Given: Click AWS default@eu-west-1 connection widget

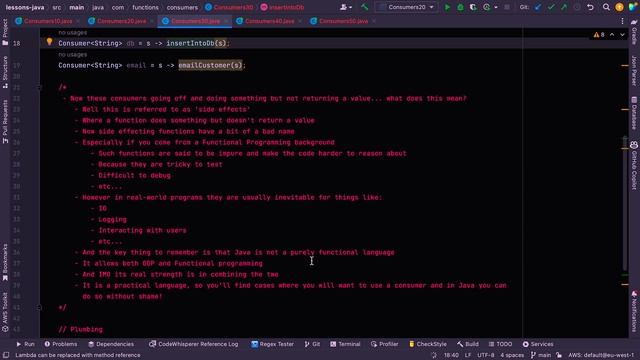Looking at the screenshot, I should (x=601, y=355).
